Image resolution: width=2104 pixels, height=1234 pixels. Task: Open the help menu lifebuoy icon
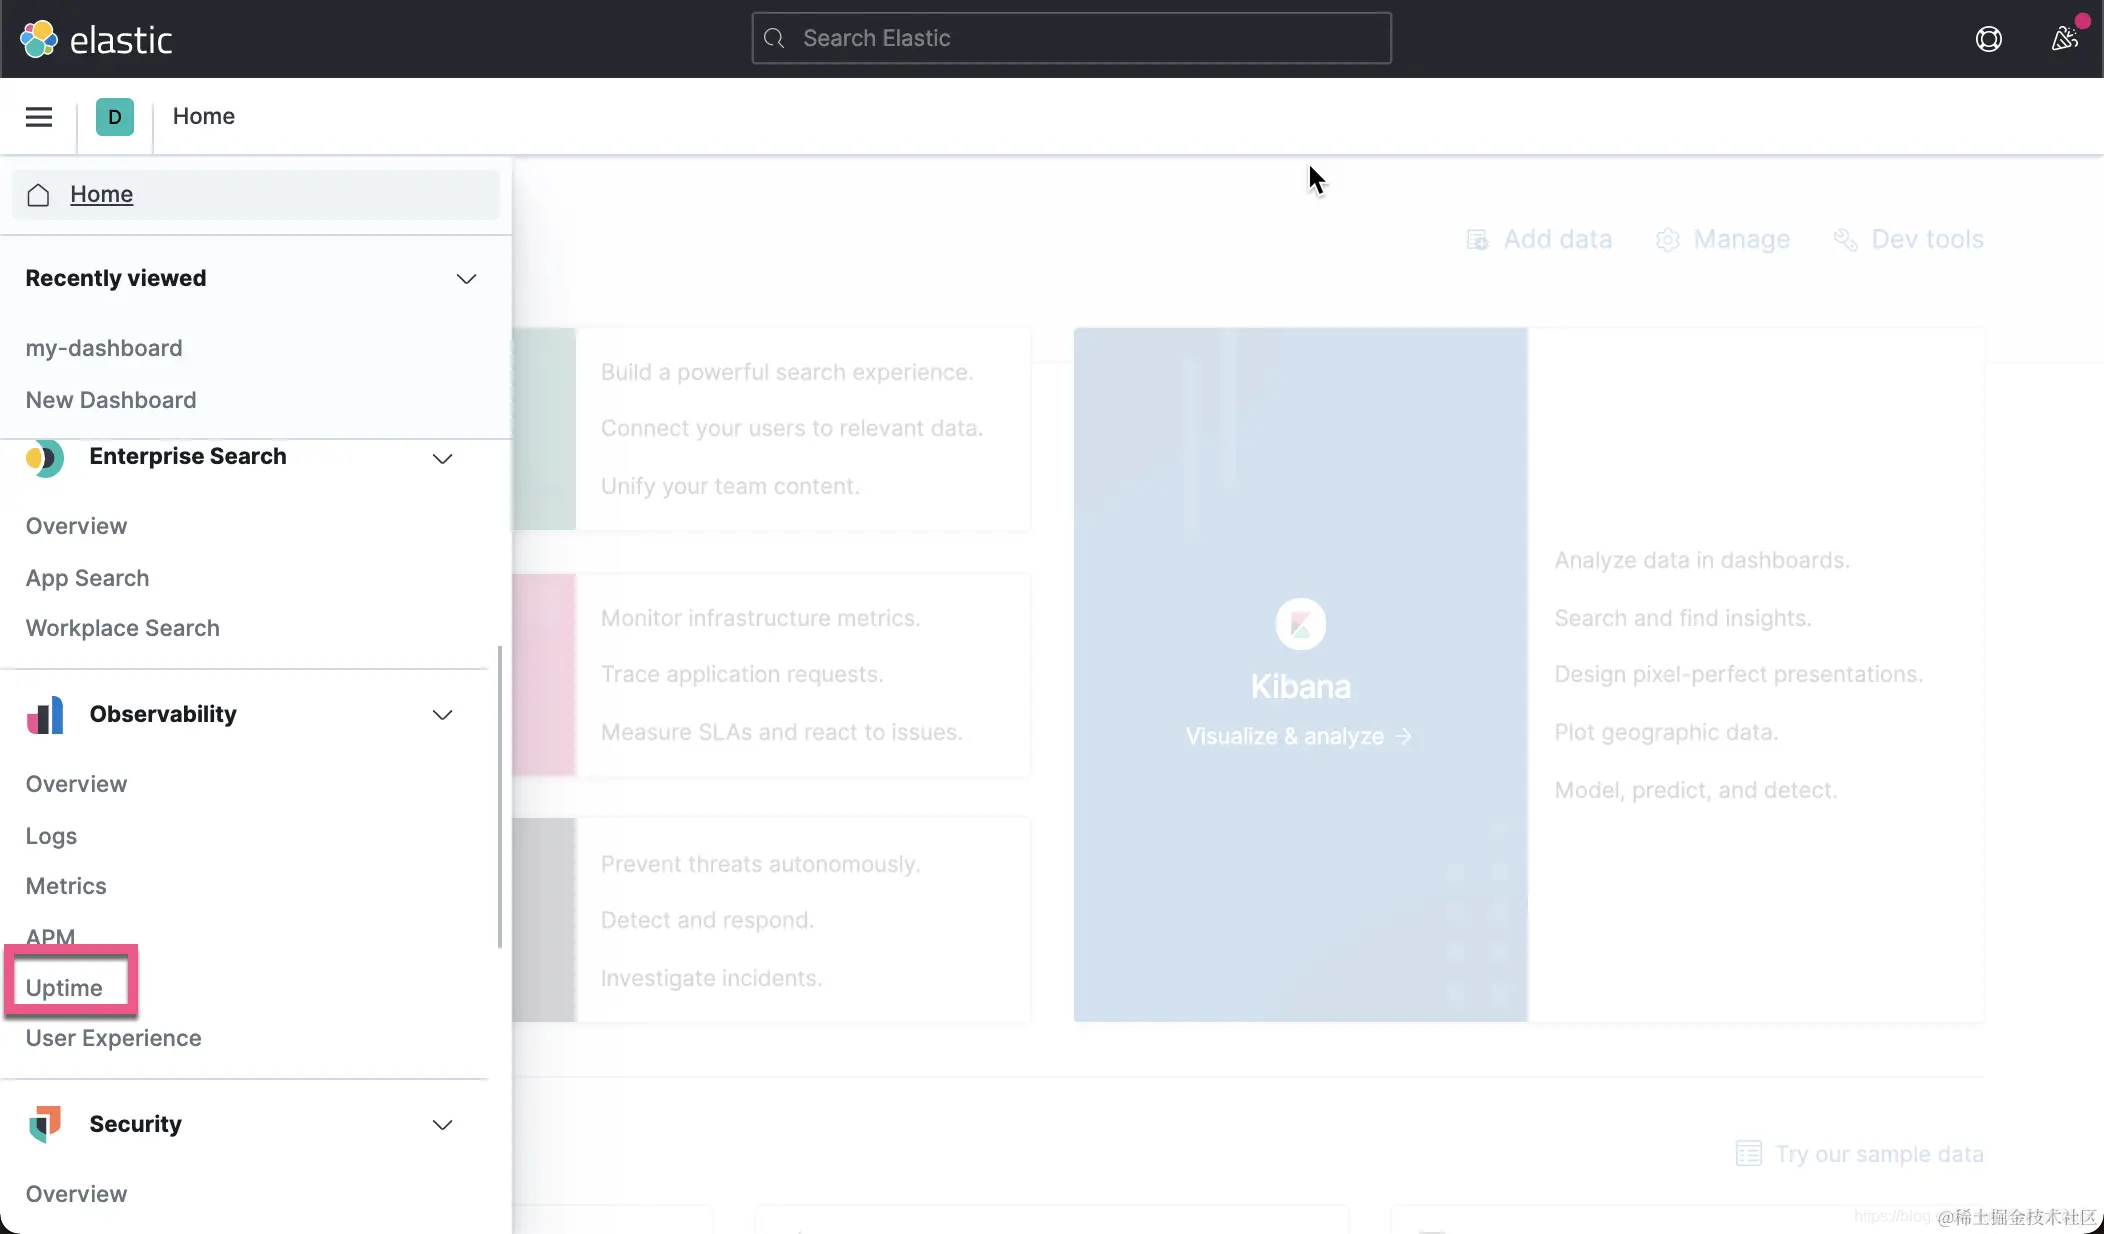[1988, 39]
